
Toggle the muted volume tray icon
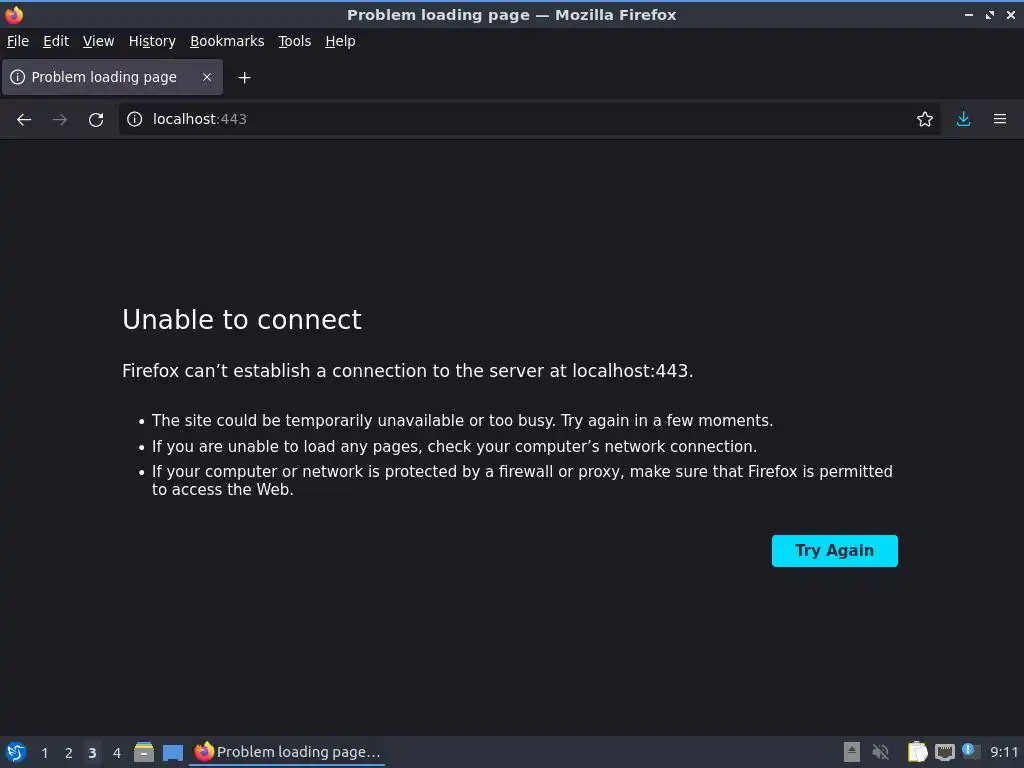pyautogui.click(x=881, y=752)
